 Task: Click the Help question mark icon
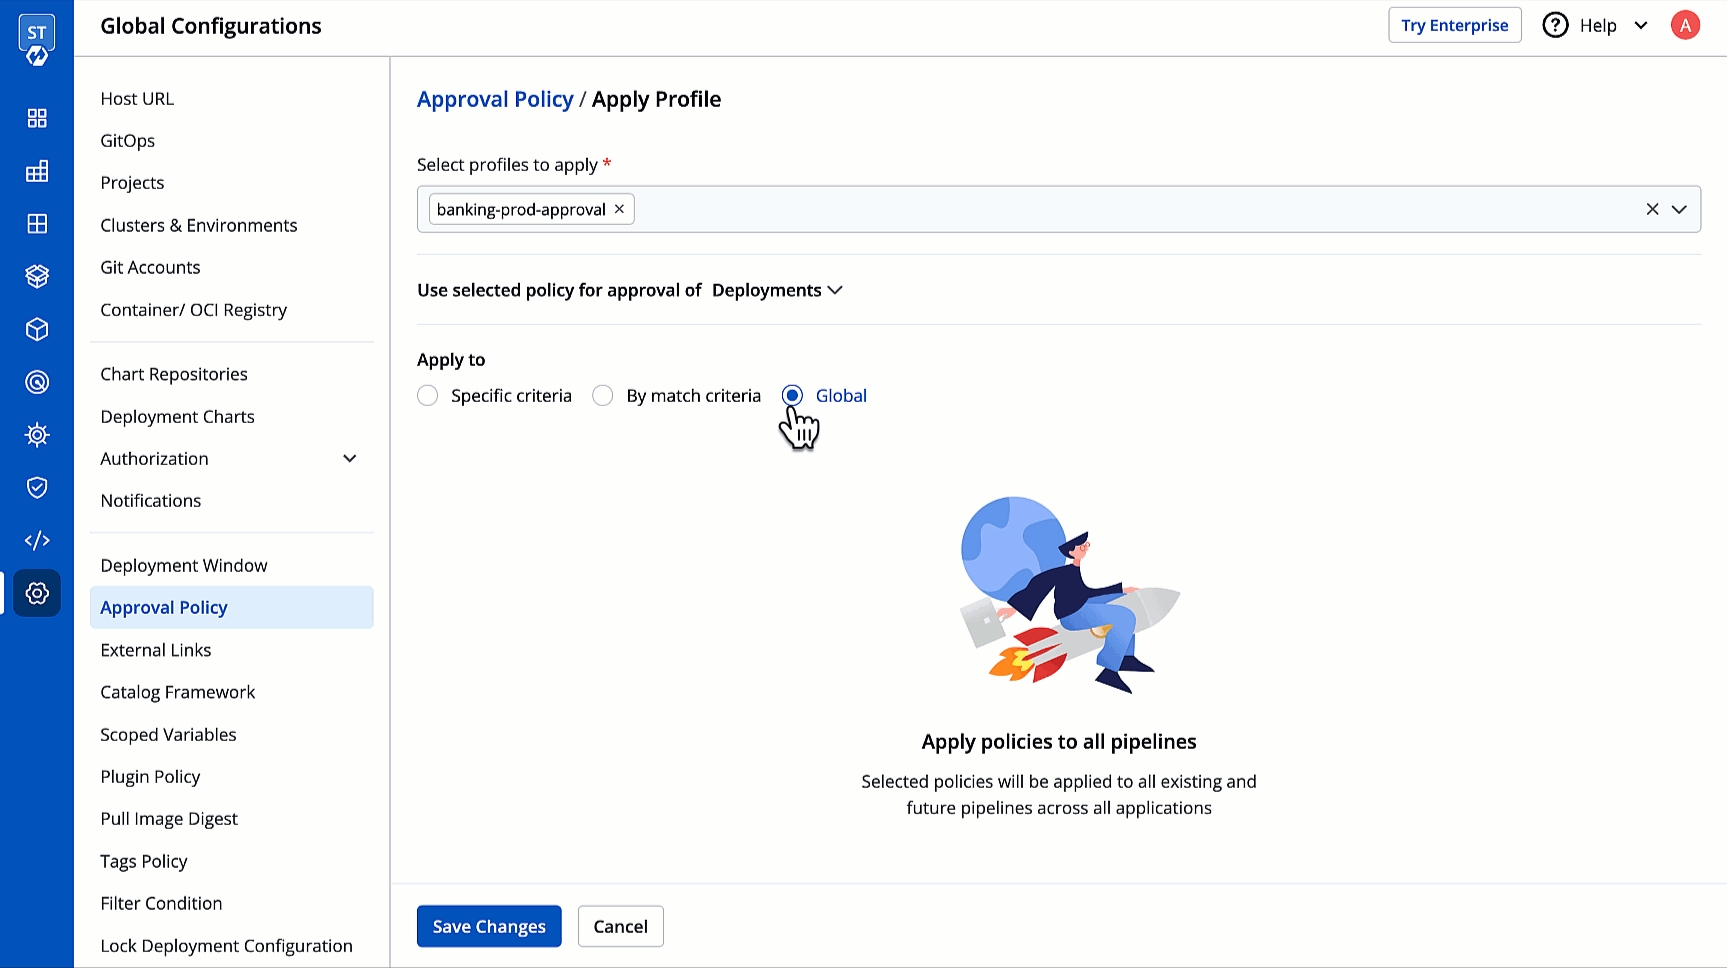coord(1555,25)
